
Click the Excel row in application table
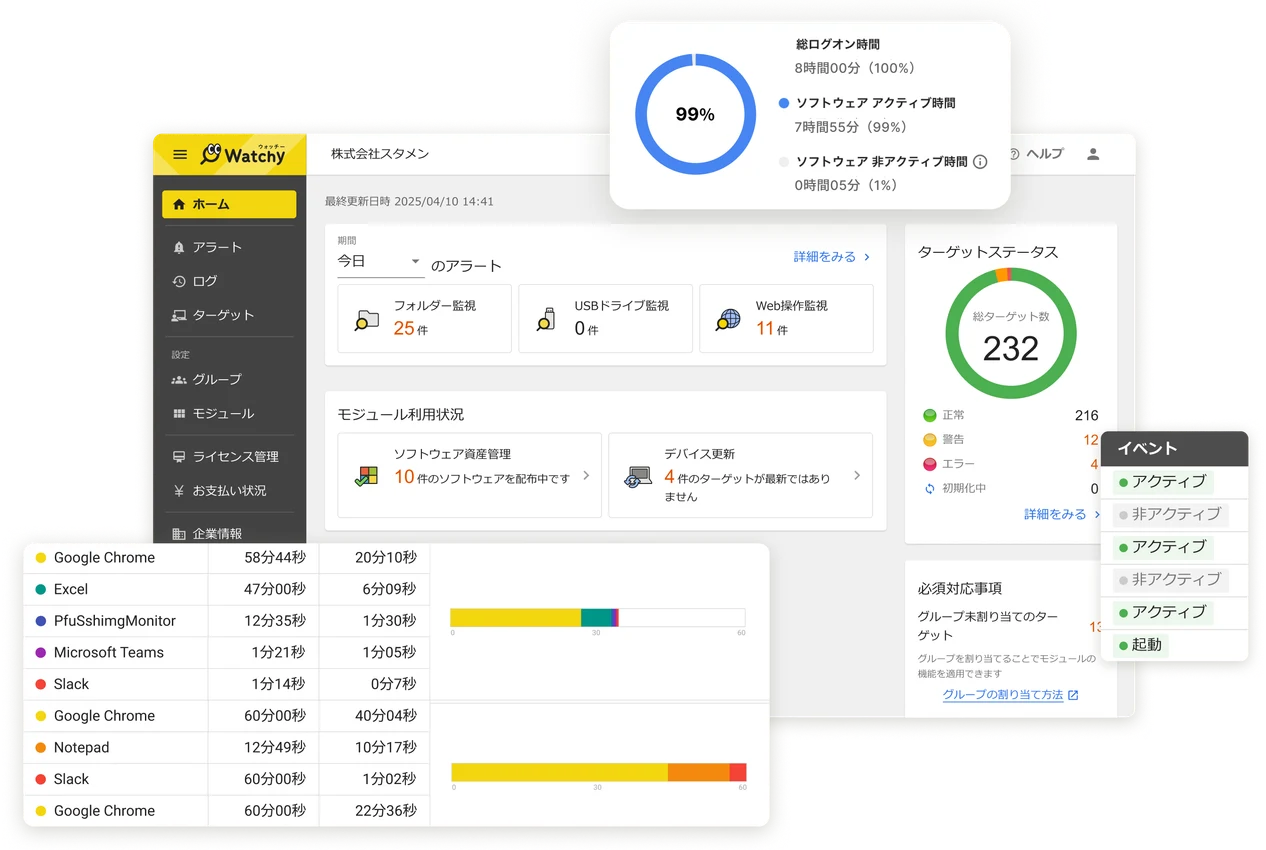(226, 589)
